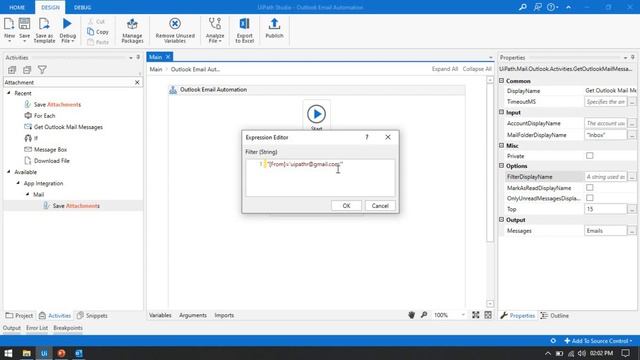The height and width of the screenshot is (360, 640).
Task: Expand all activities icon in Activities panel
Action: 12,70
